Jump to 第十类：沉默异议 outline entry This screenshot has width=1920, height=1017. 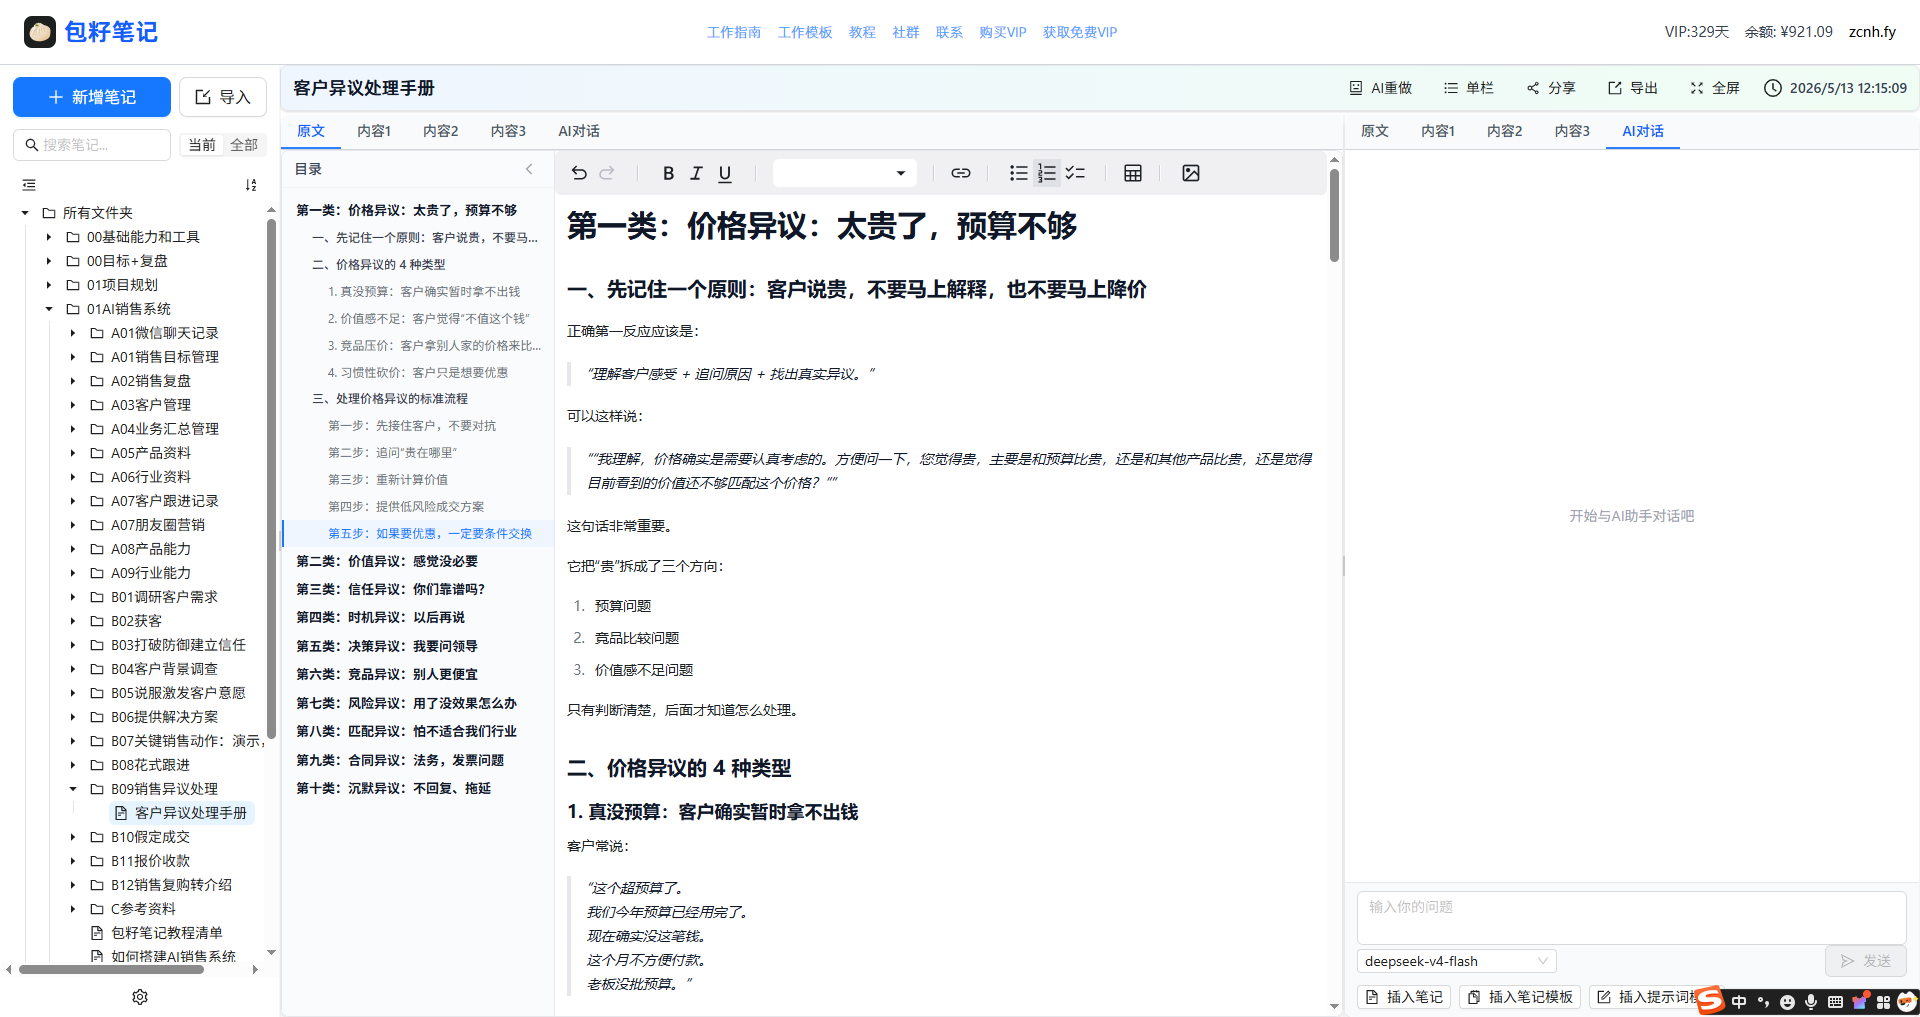[393, 788]
